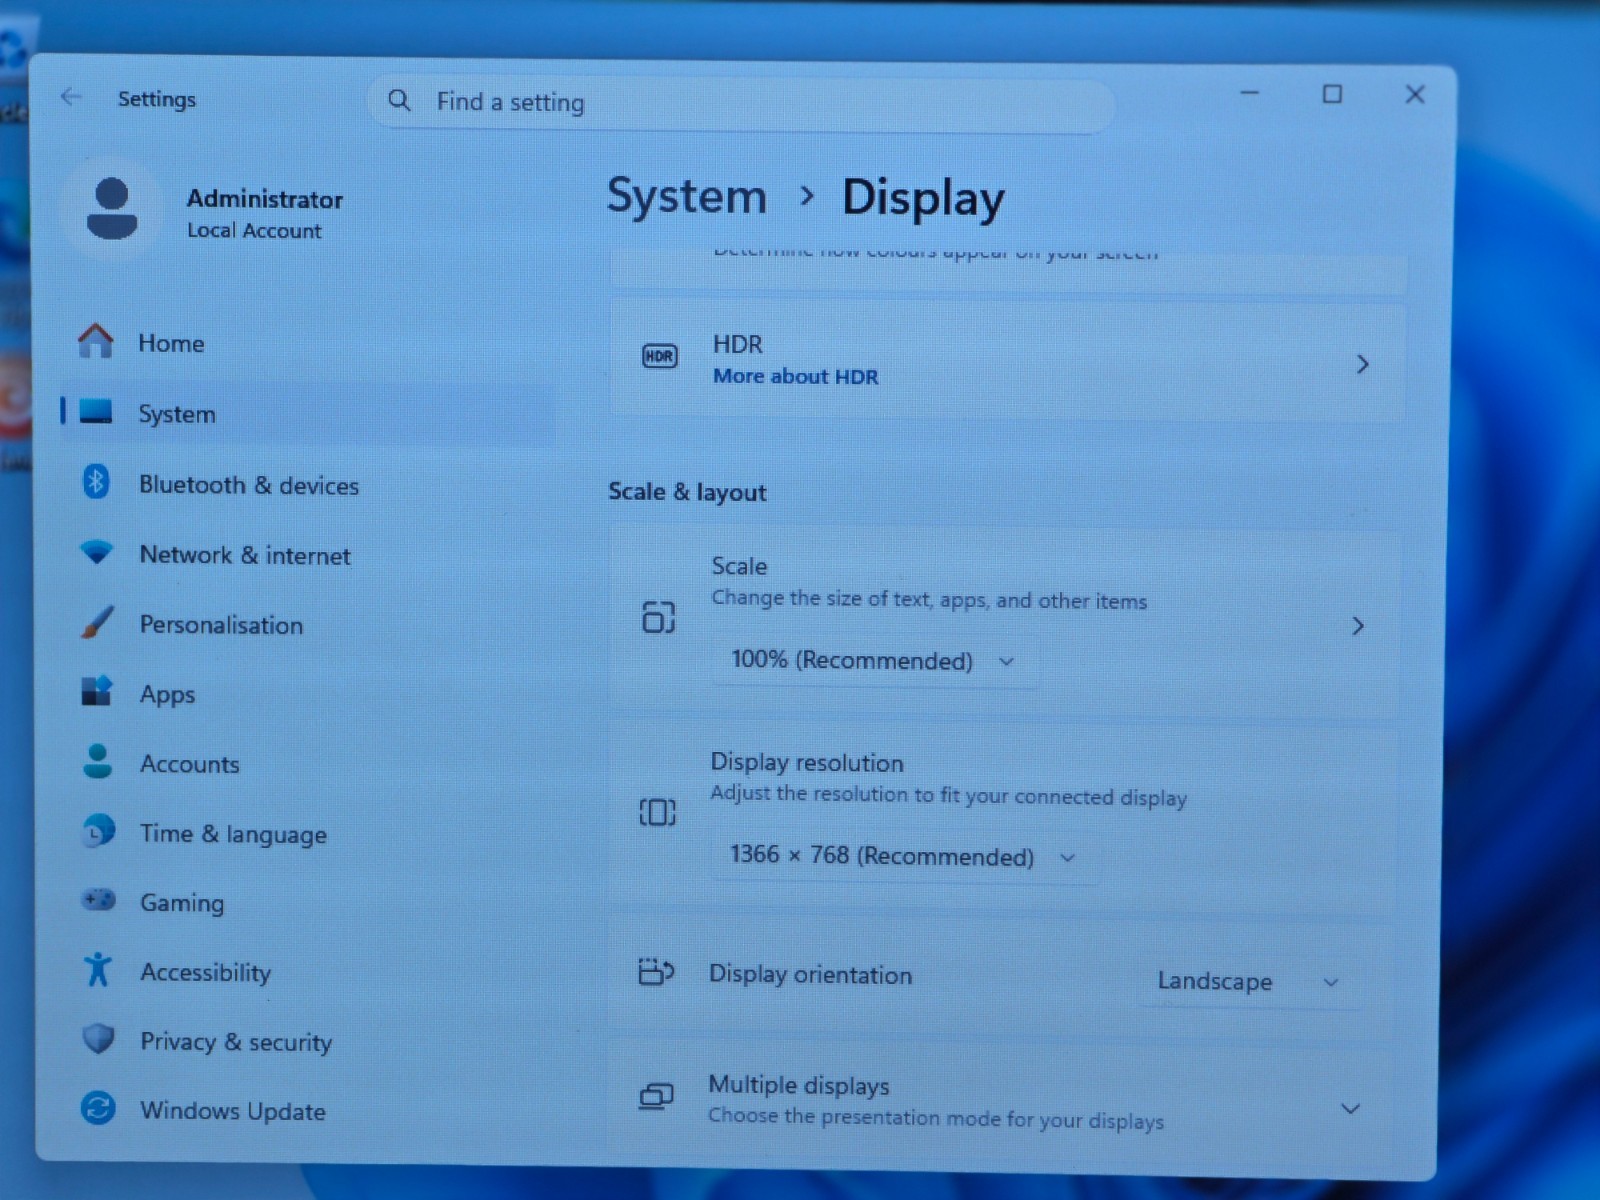This screenshot has height=1200, width=1600.
Task: Click the Accessibility figure icon
Action: coord(98,970)
